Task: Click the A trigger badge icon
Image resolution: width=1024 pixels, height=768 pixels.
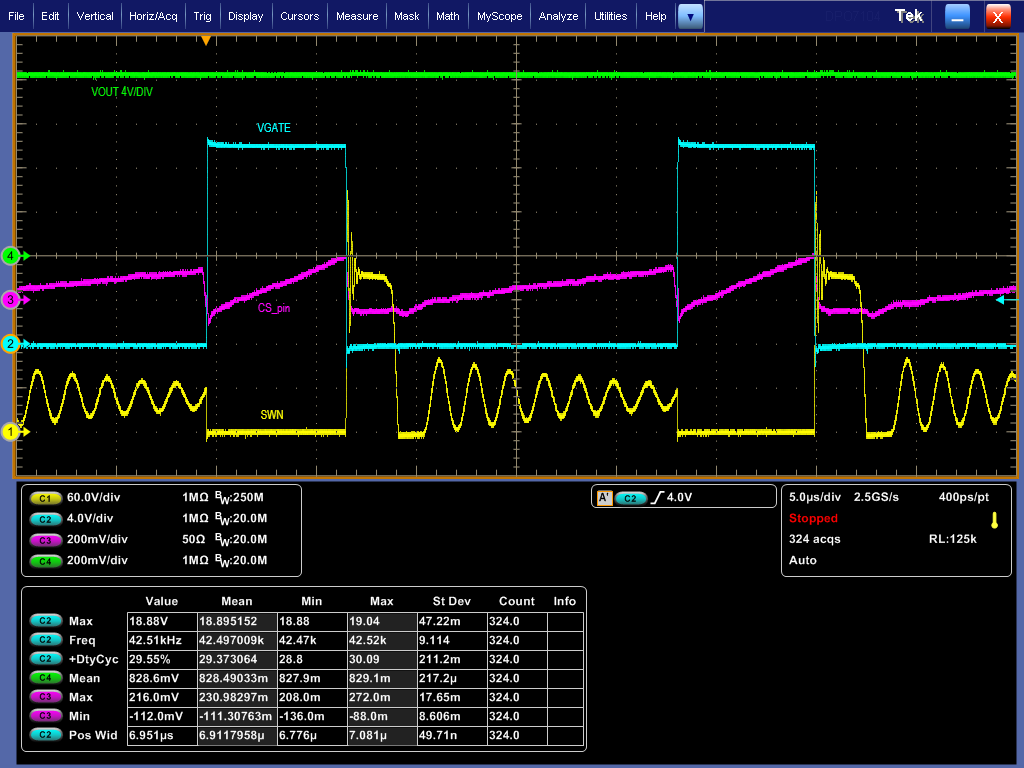Action: (x=603, y=497)
